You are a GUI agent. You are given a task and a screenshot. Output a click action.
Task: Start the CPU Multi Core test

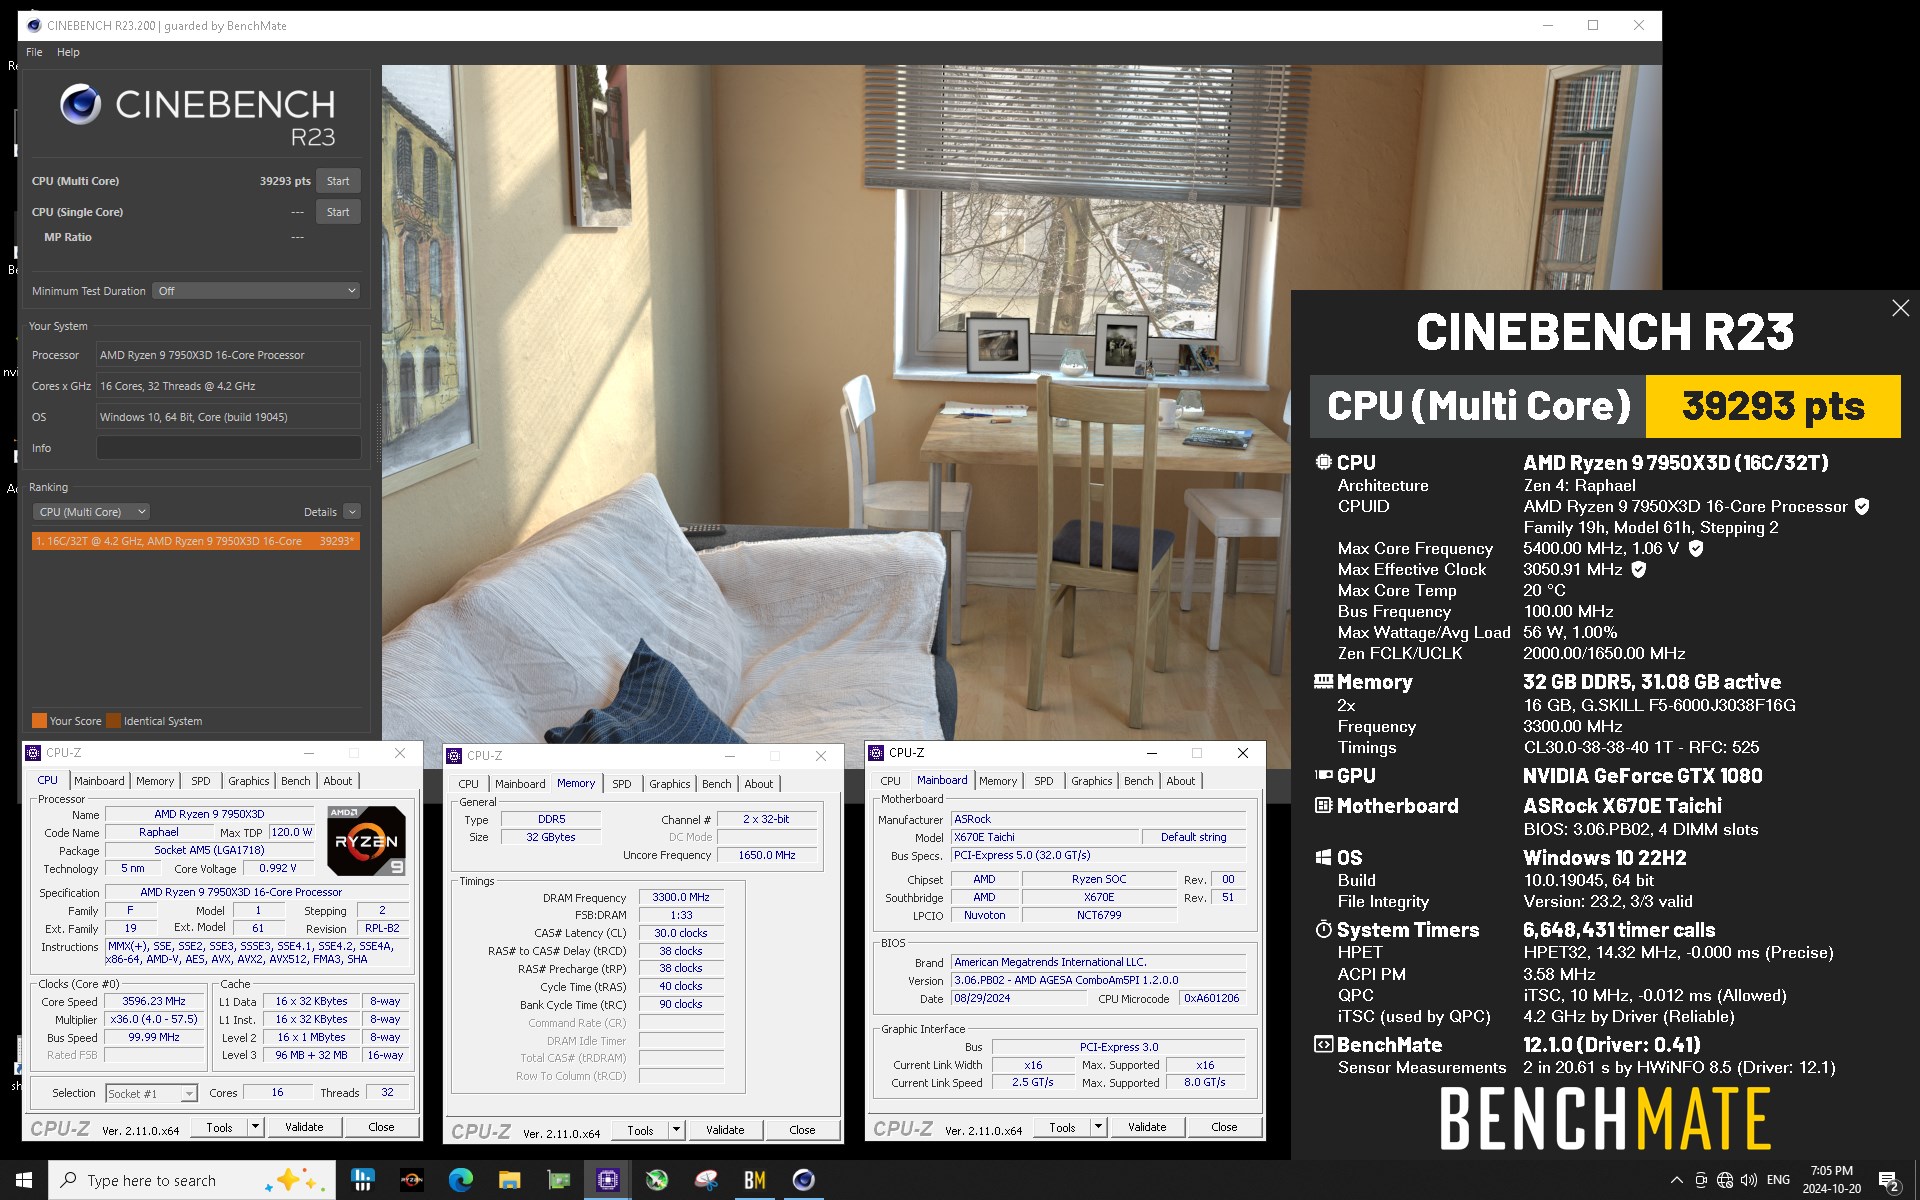point(338,181)
